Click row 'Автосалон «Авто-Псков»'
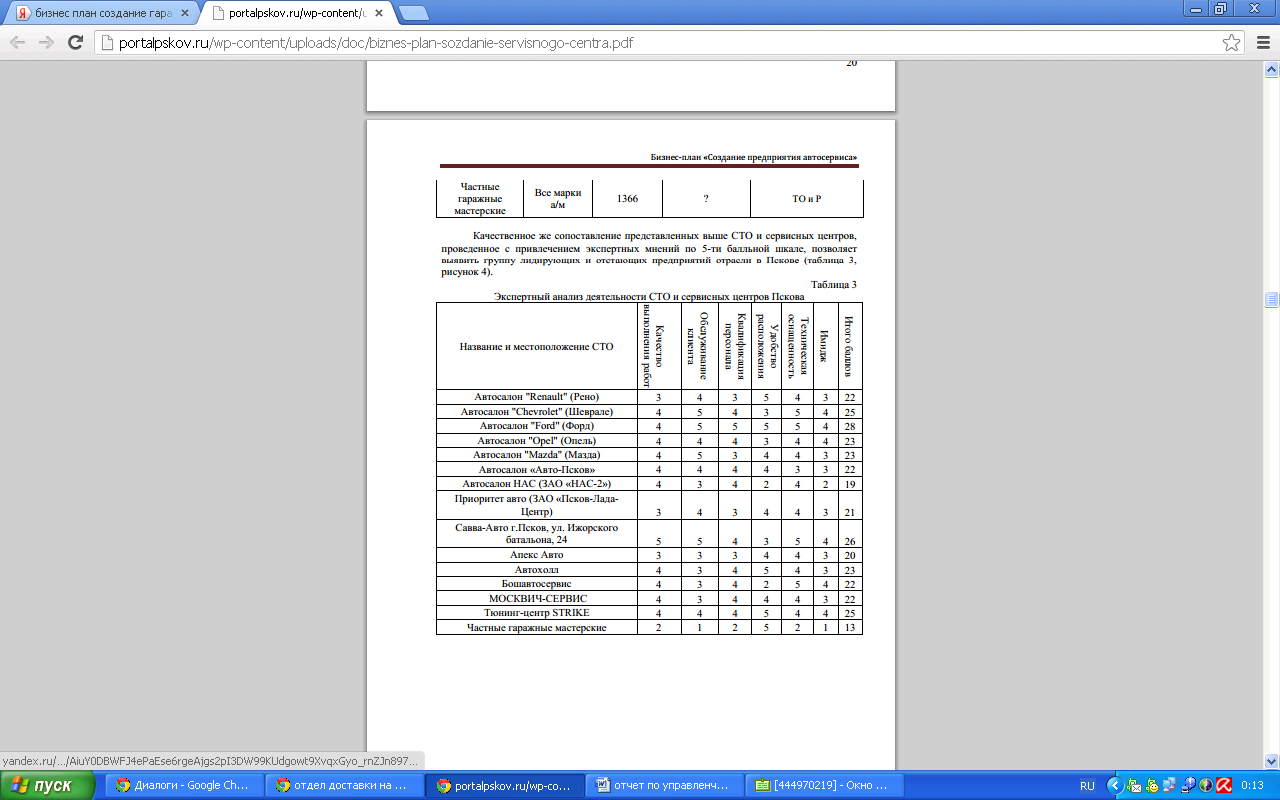 point(536,469)
